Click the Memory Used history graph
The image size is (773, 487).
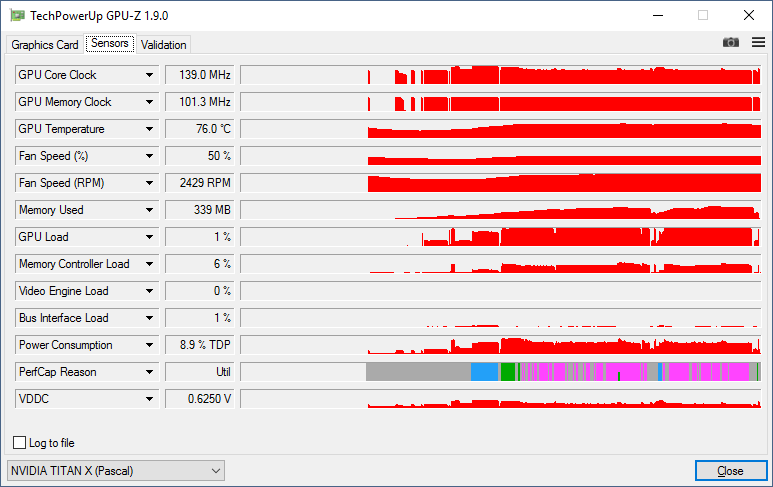pyautogui.click(x=501, y=210)
